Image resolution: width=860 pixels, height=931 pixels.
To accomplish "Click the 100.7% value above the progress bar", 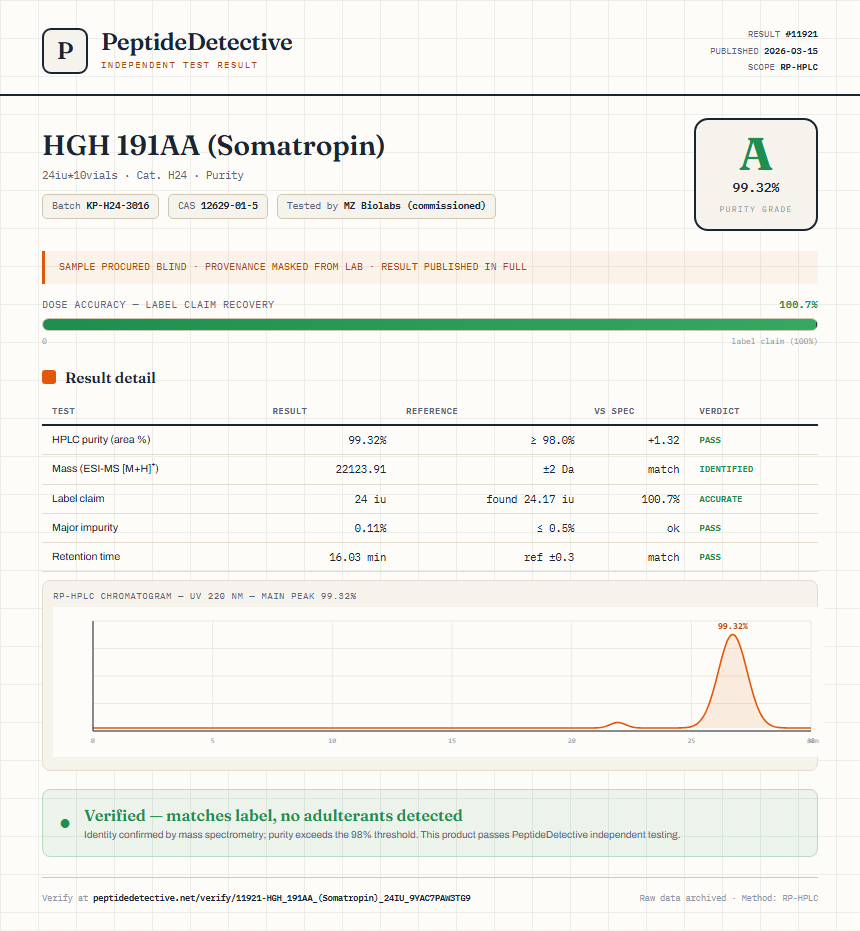I will click(x=798, y=305).
